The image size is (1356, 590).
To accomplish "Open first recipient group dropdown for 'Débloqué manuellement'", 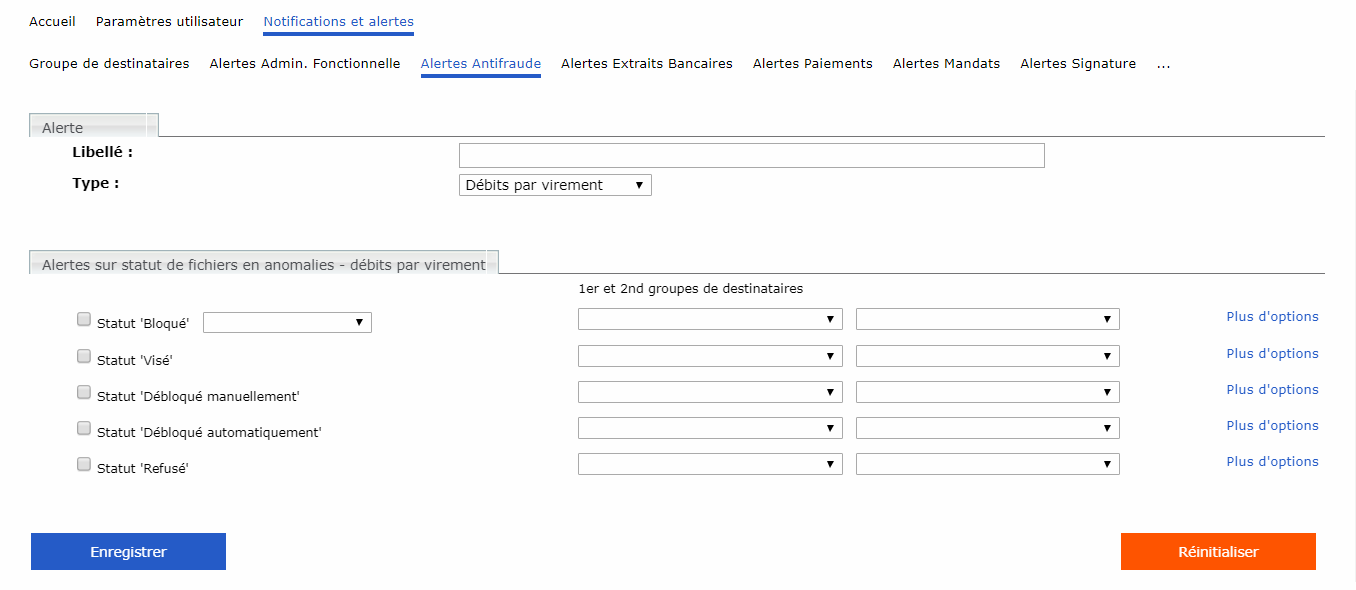I will pos(710,392).
